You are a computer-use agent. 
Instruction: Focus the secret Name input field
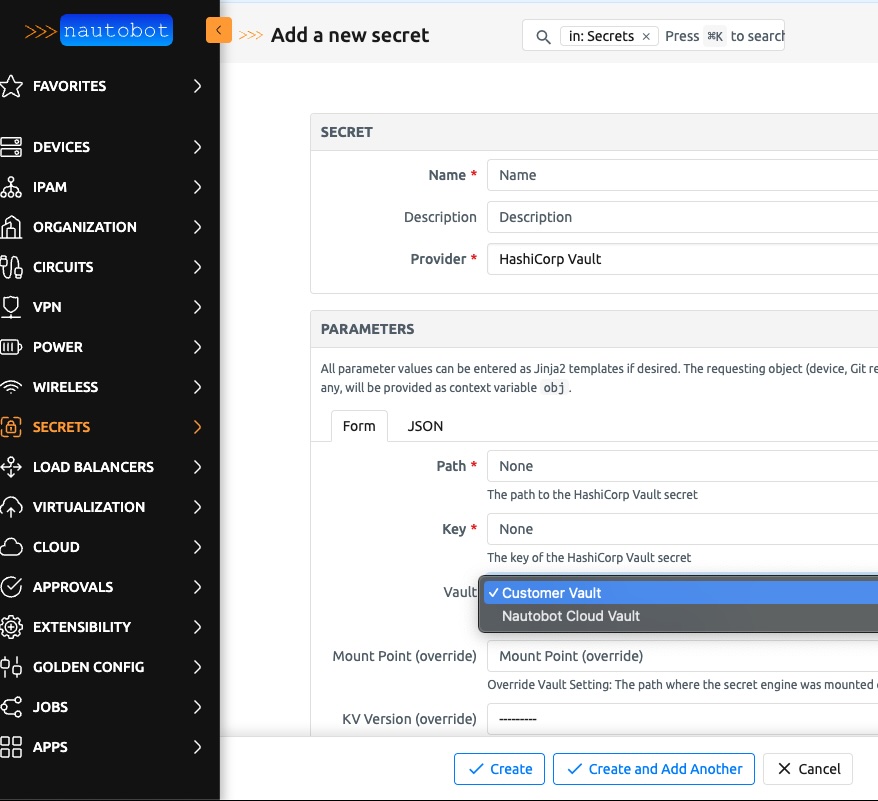click(x=682, y=175)
